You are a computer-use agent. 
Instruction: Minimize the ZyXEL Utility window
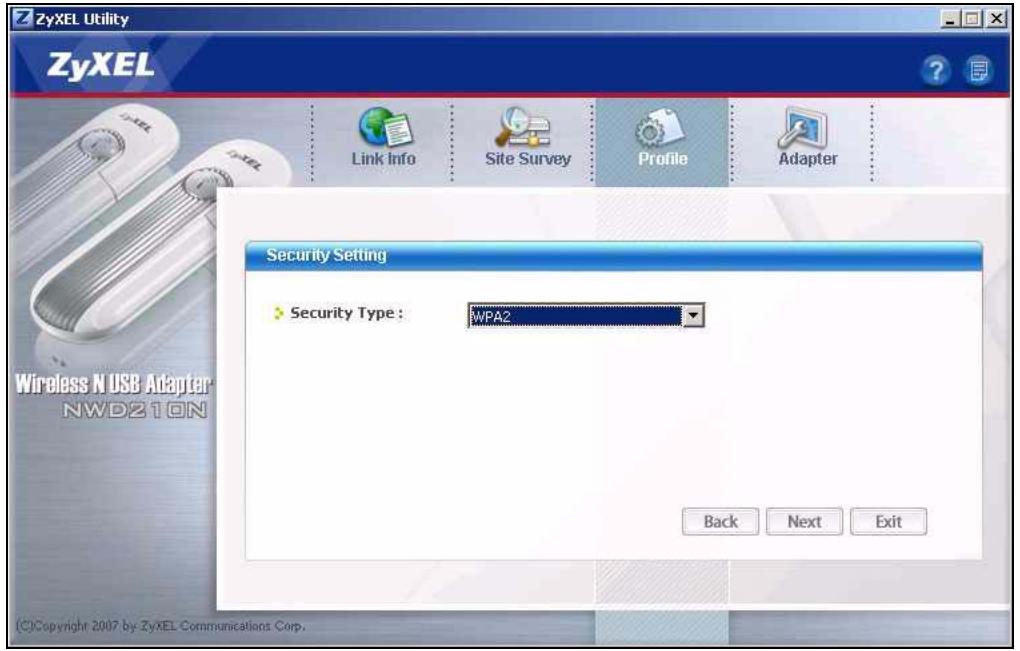point(950,18)
